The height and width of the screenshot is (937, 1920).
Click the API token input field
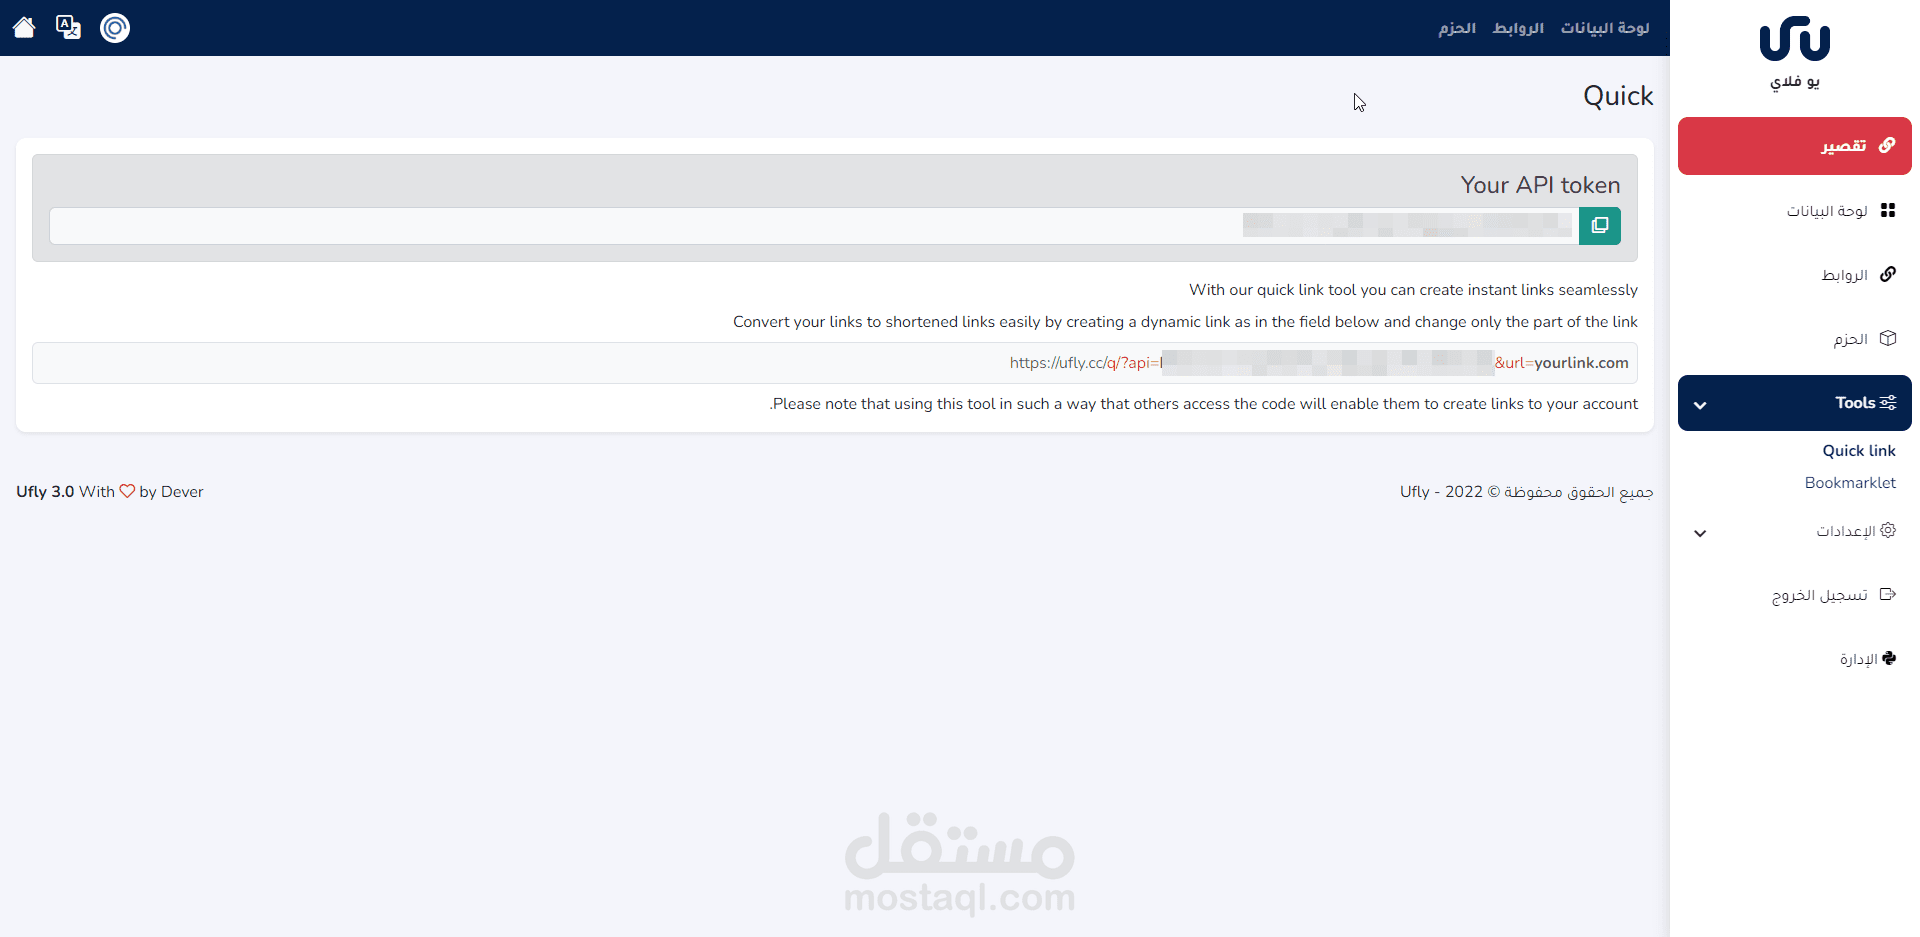point(814,226)
